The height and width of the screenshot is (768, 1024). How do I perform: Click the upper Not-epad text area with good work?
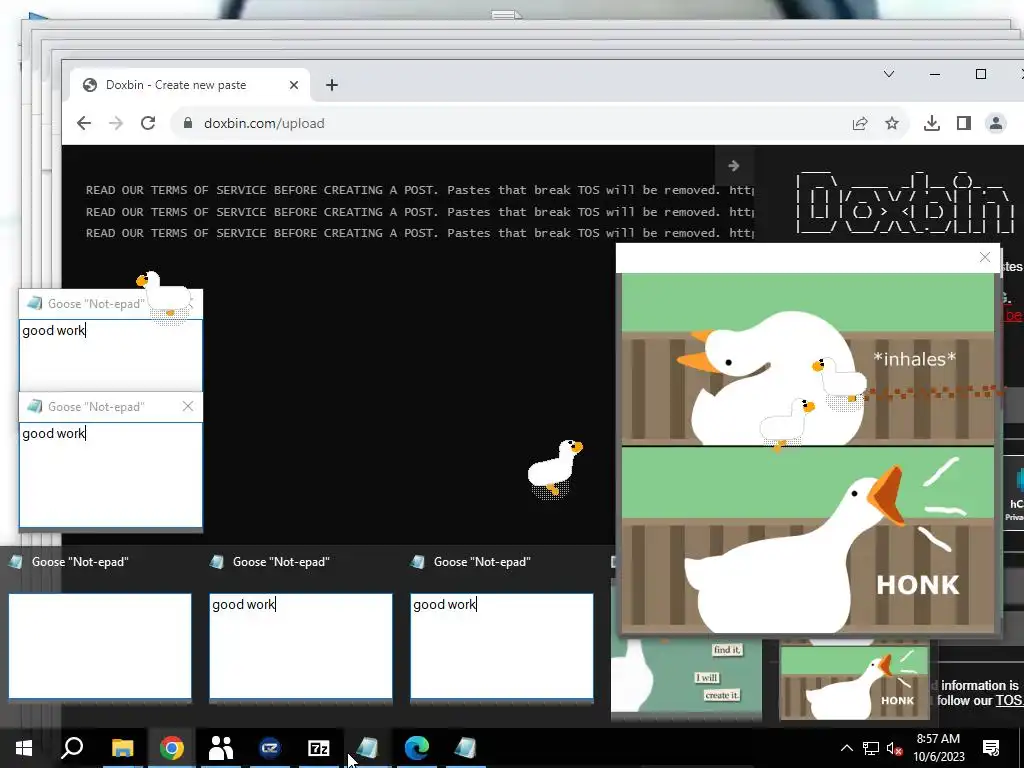coord(111,356)
